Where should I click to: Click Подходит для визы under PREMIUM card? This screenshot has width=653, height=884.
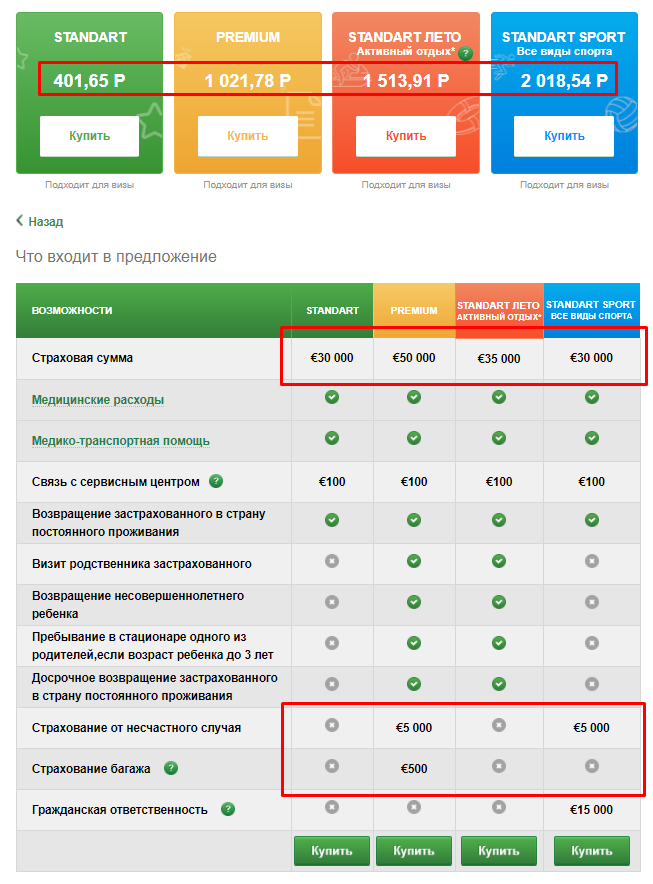tap(248, 184)
